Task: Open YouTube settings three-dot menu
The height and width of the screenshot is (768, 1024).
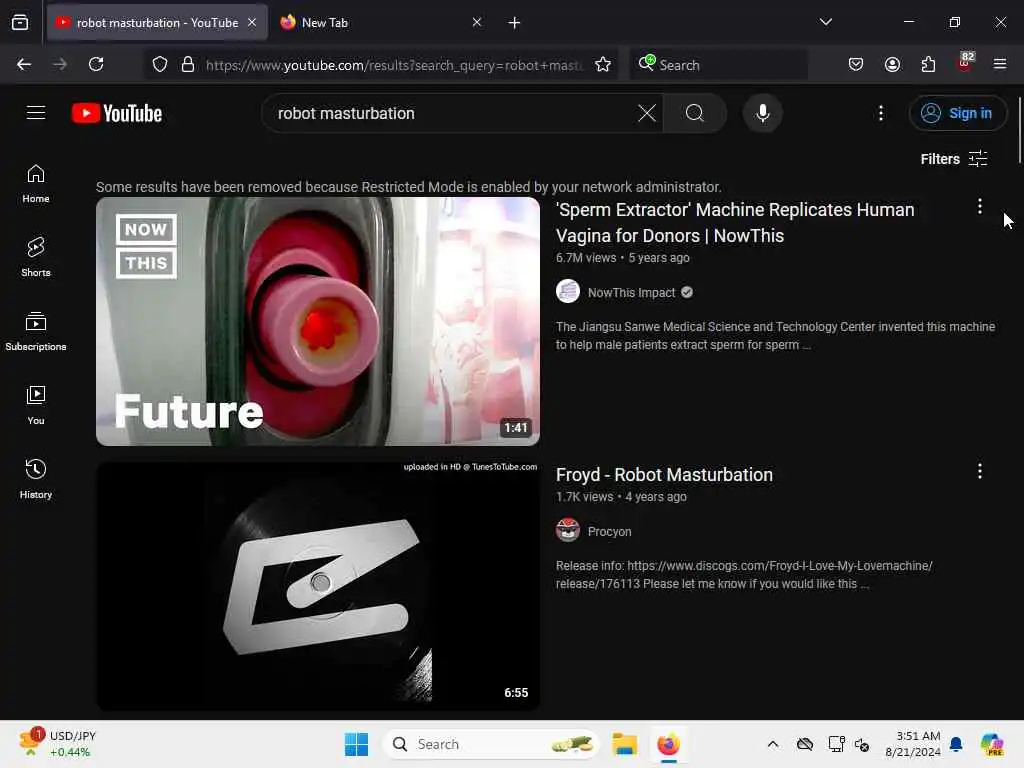Action: pyautogui.click(x=880, y=113)
